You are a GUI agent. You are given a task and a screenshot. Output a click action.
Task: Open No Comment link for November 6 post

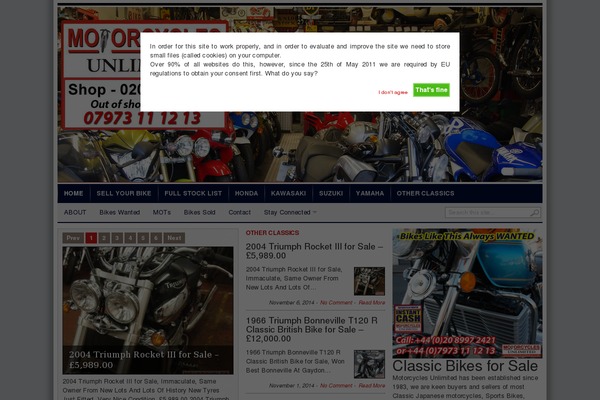coord(336,303)
